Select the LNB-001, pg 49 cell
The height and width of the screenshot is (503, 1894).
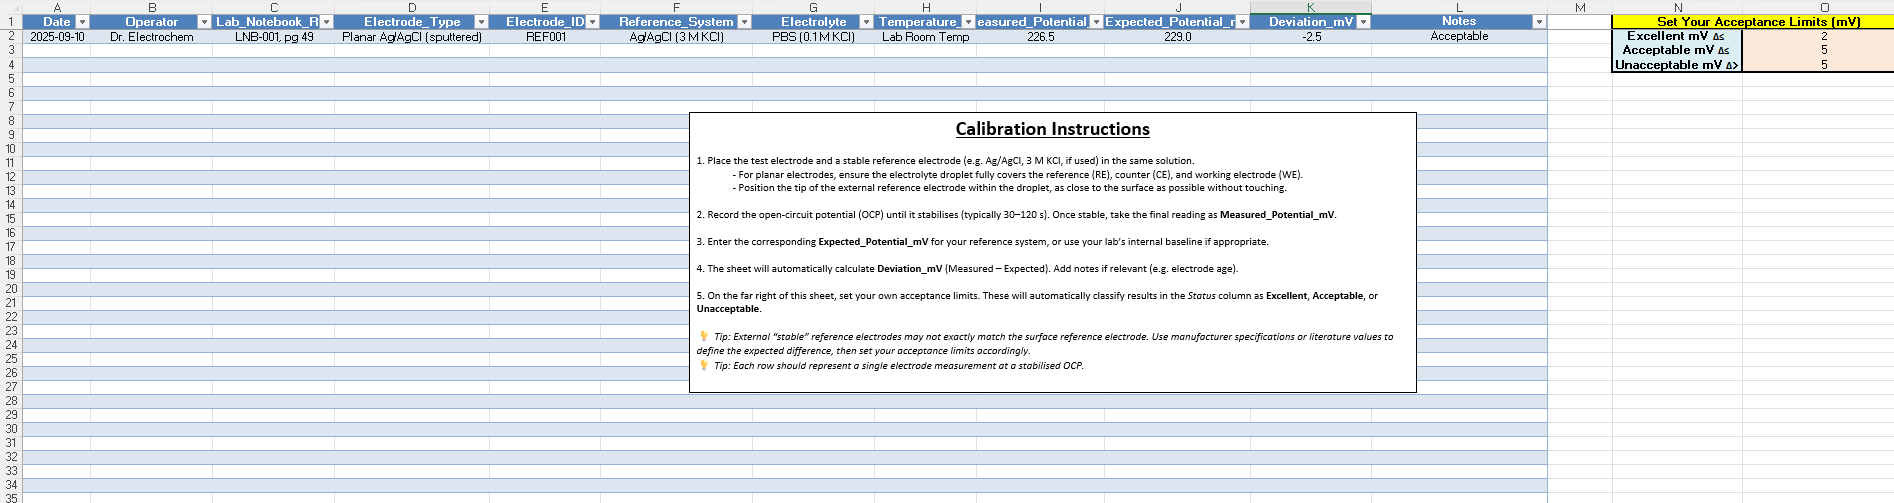pos(273,36)
